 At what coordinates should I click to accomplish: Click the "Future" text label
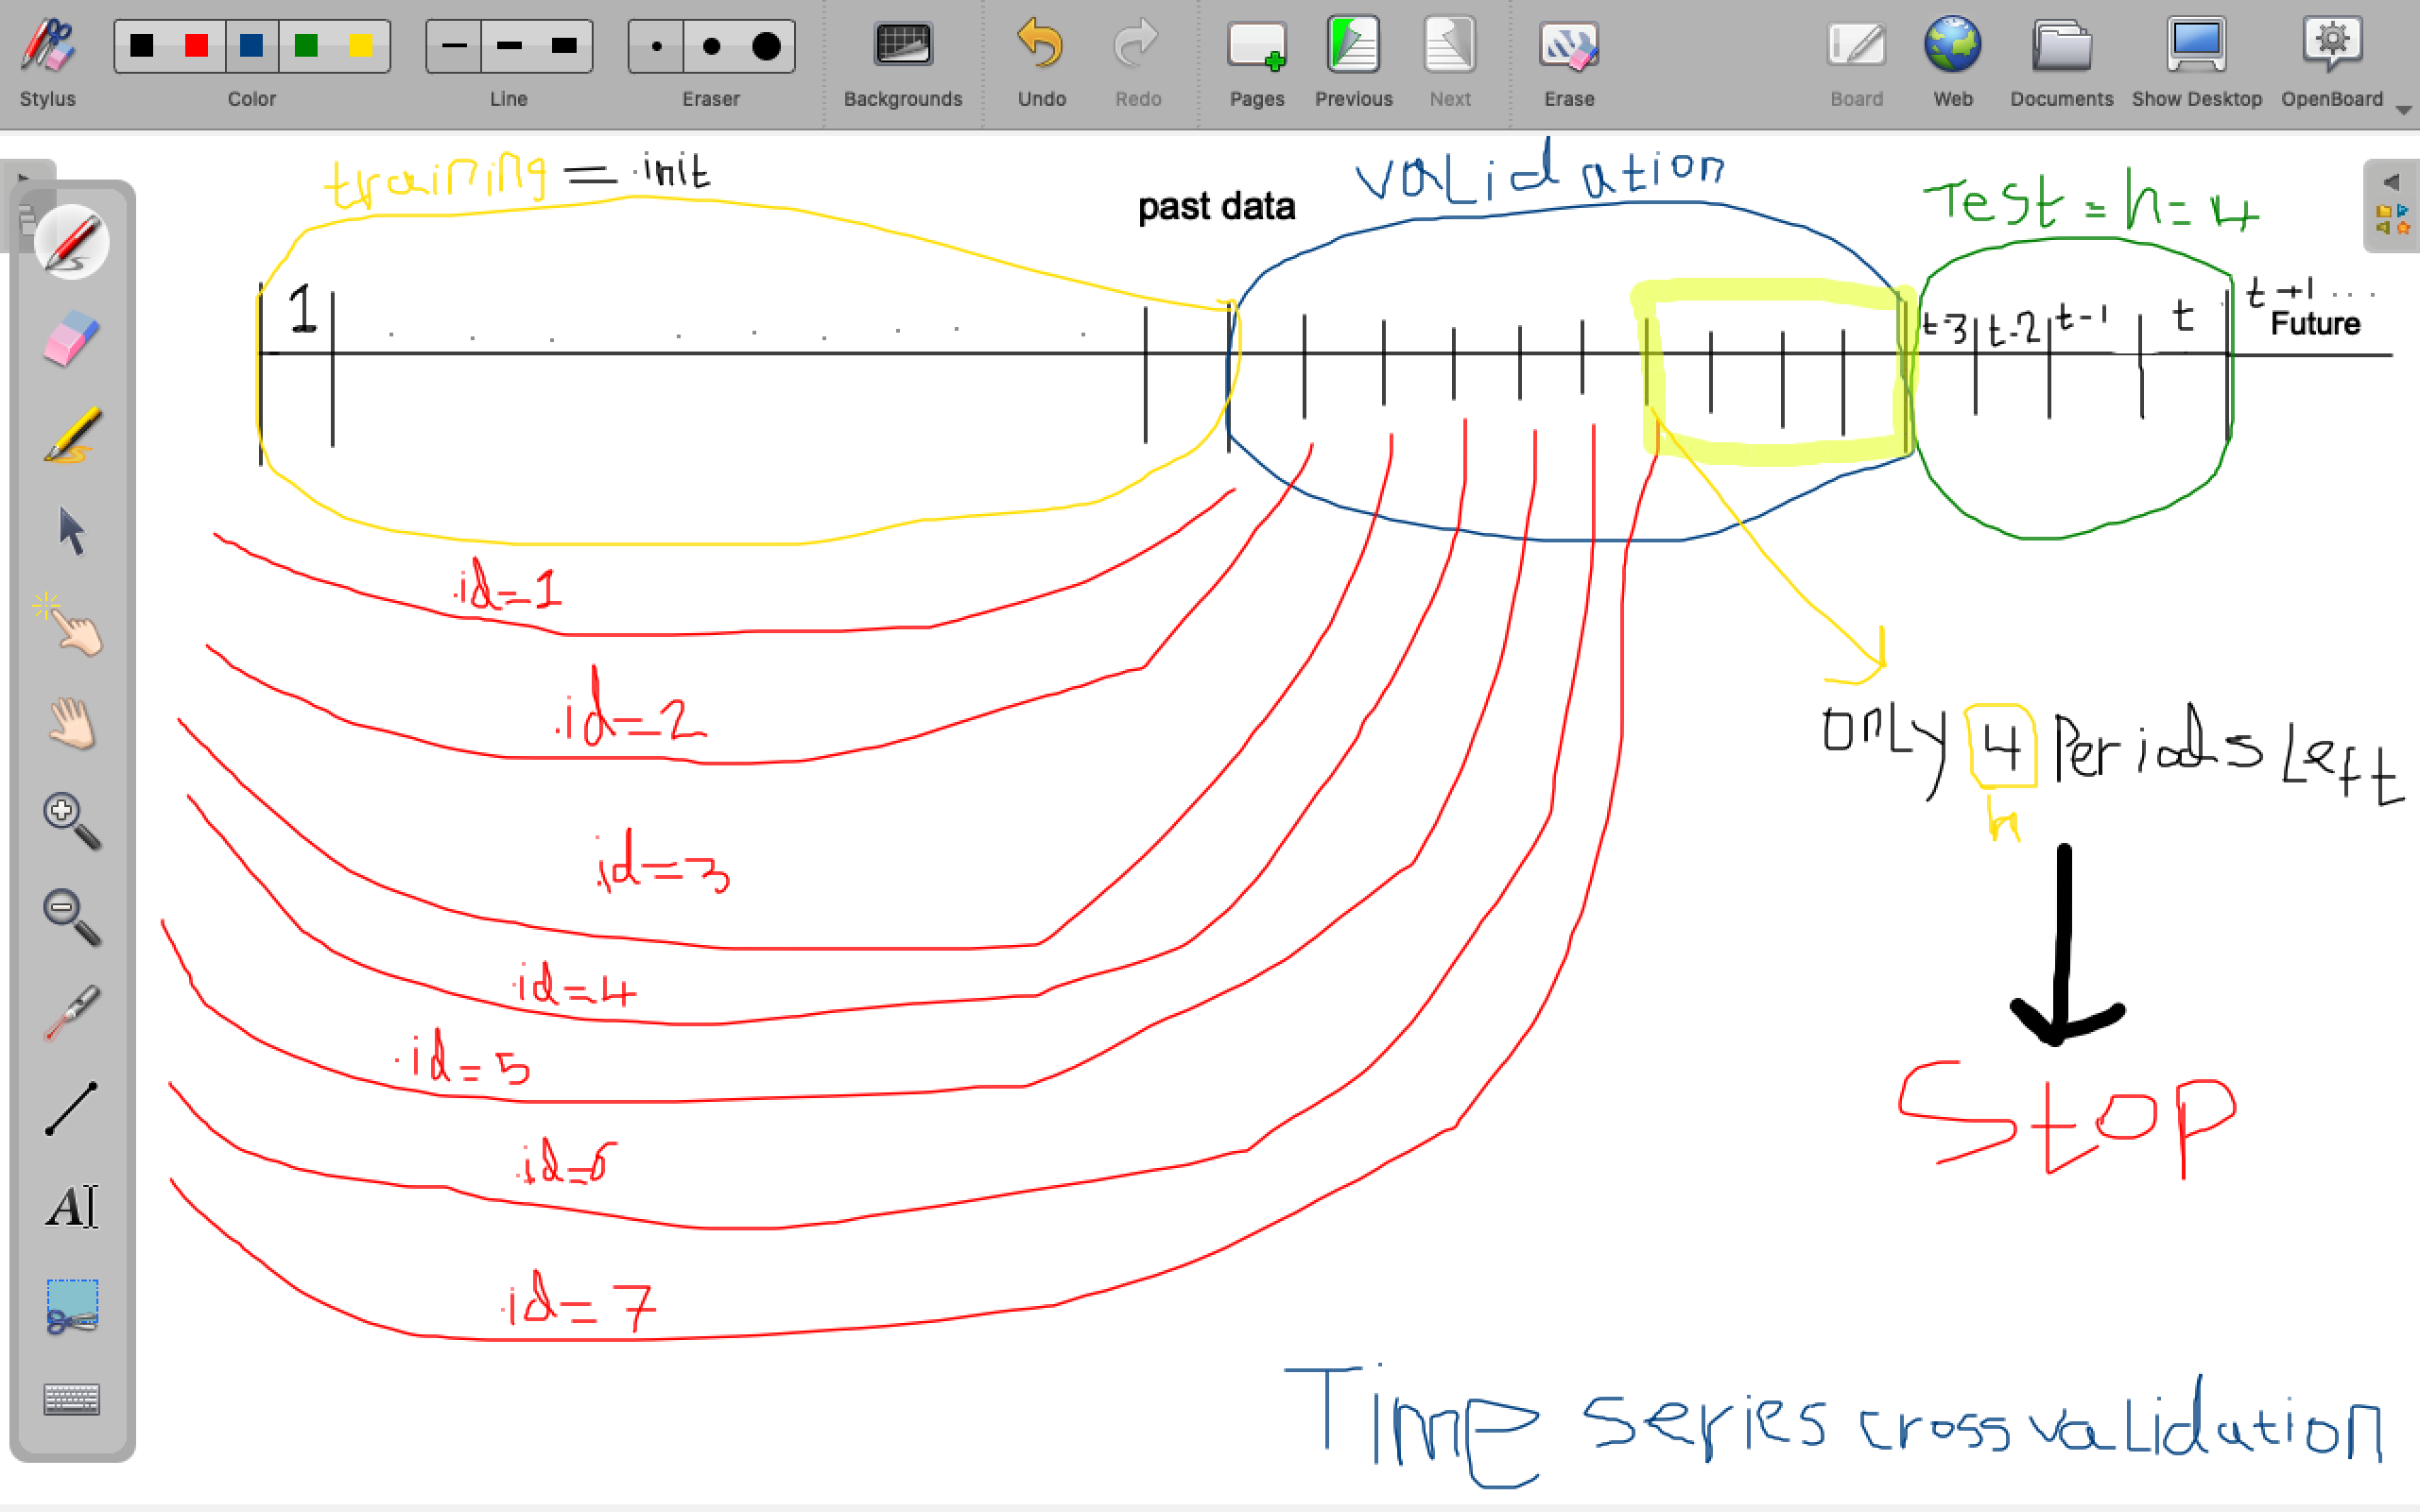click(x=2315, y=323)
